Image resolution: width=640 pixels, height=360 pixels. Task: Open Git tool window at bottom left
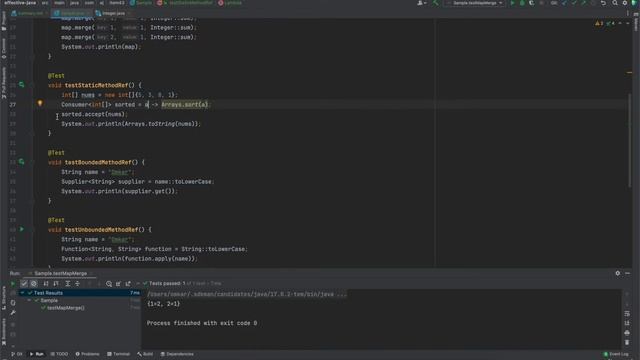pyautogui.click(x=17, y=354)
